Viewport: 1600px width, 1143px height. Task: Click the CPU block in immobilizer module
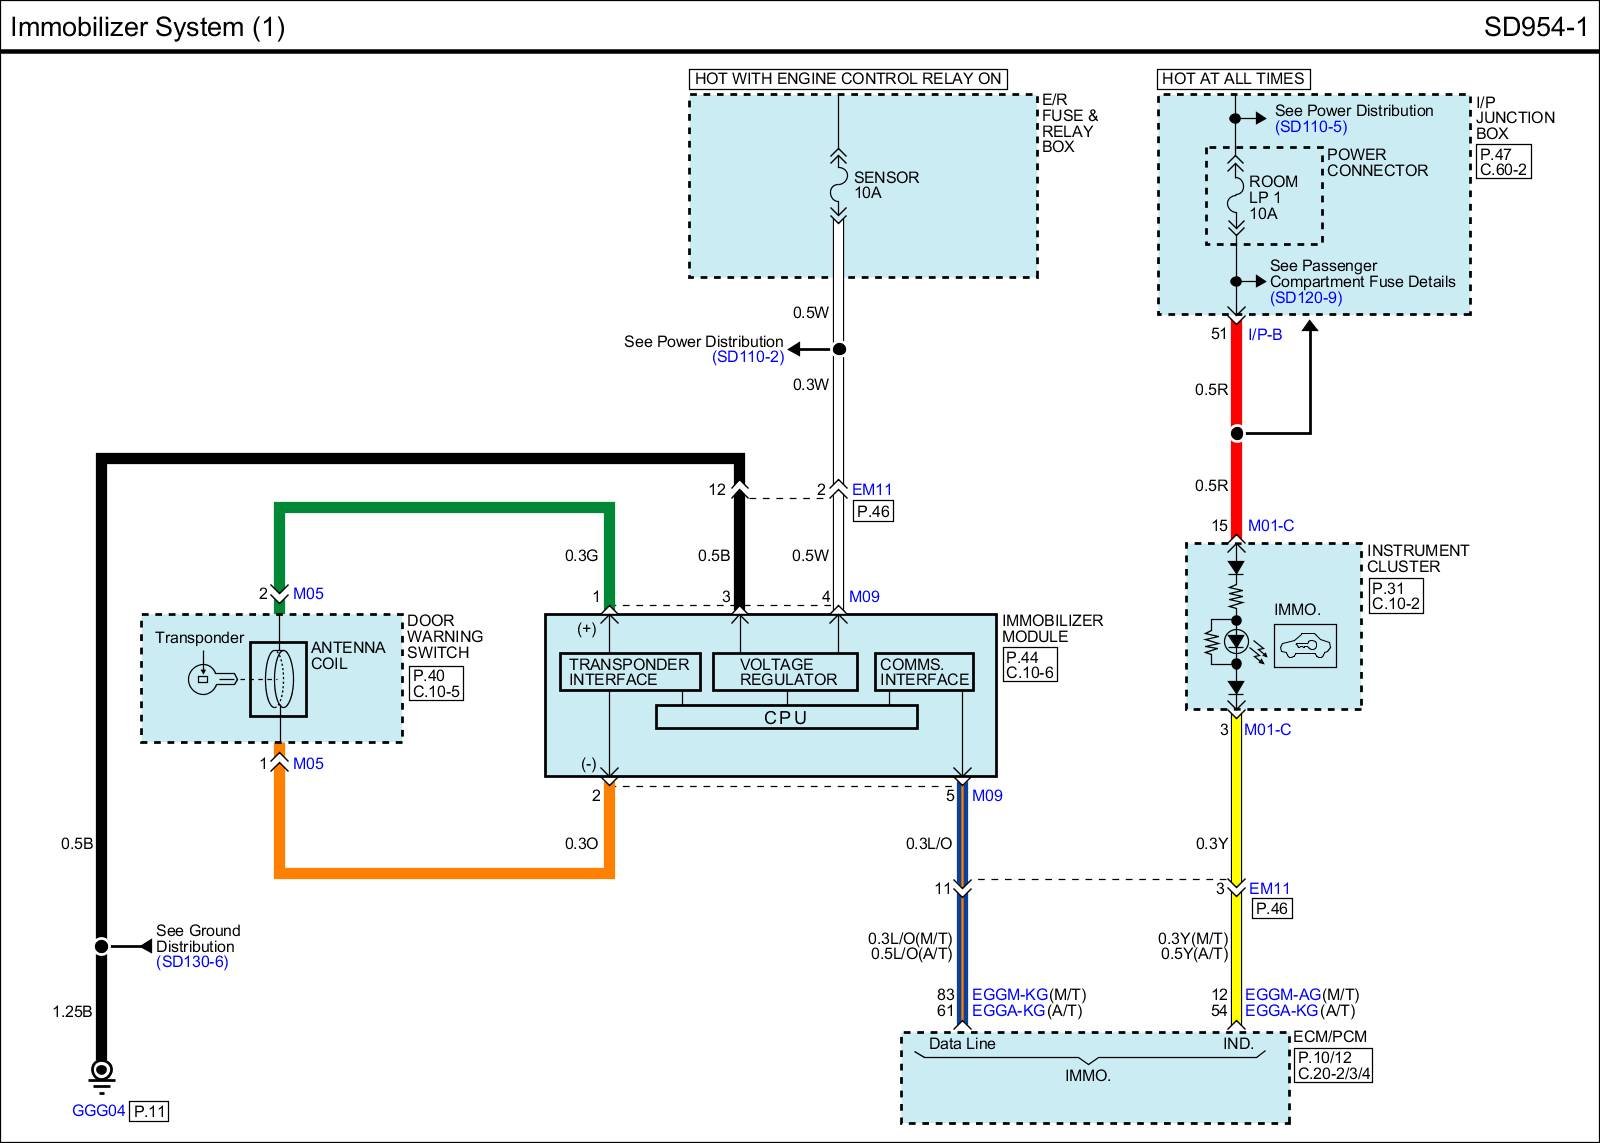(x=786, y=718)
